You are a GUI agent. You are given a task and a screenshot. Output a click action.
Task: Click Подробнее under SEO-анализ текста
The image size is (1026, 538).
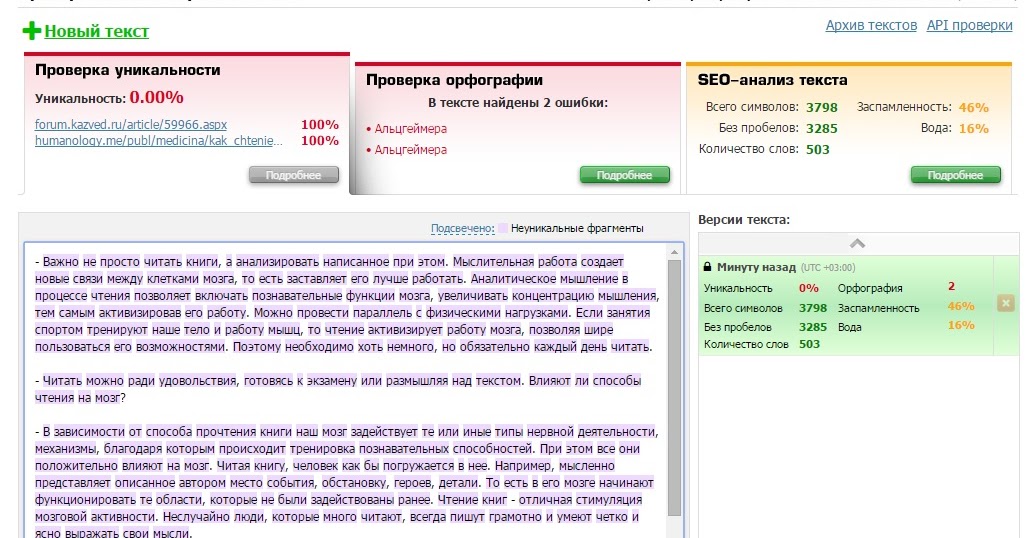tap(955, 175)
